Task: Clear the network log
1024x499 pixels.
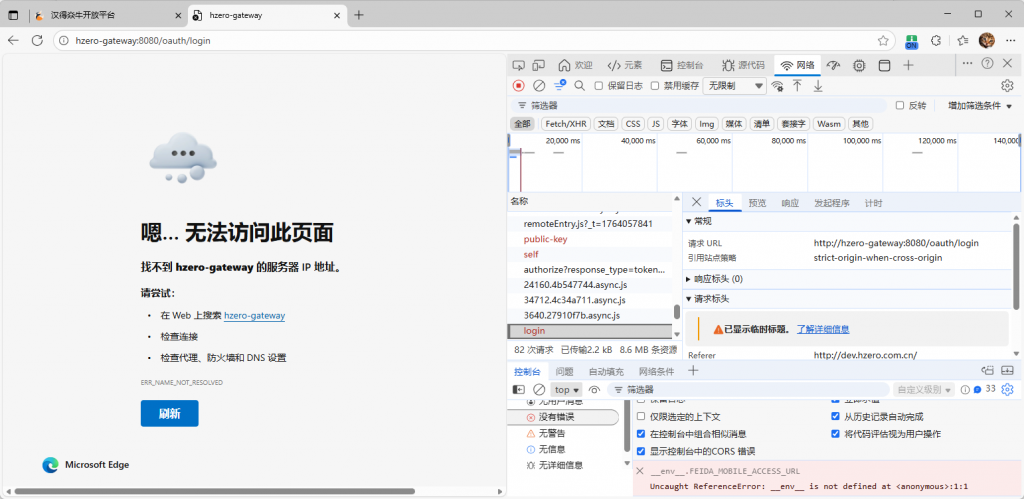Action: [x=539, y=86]
